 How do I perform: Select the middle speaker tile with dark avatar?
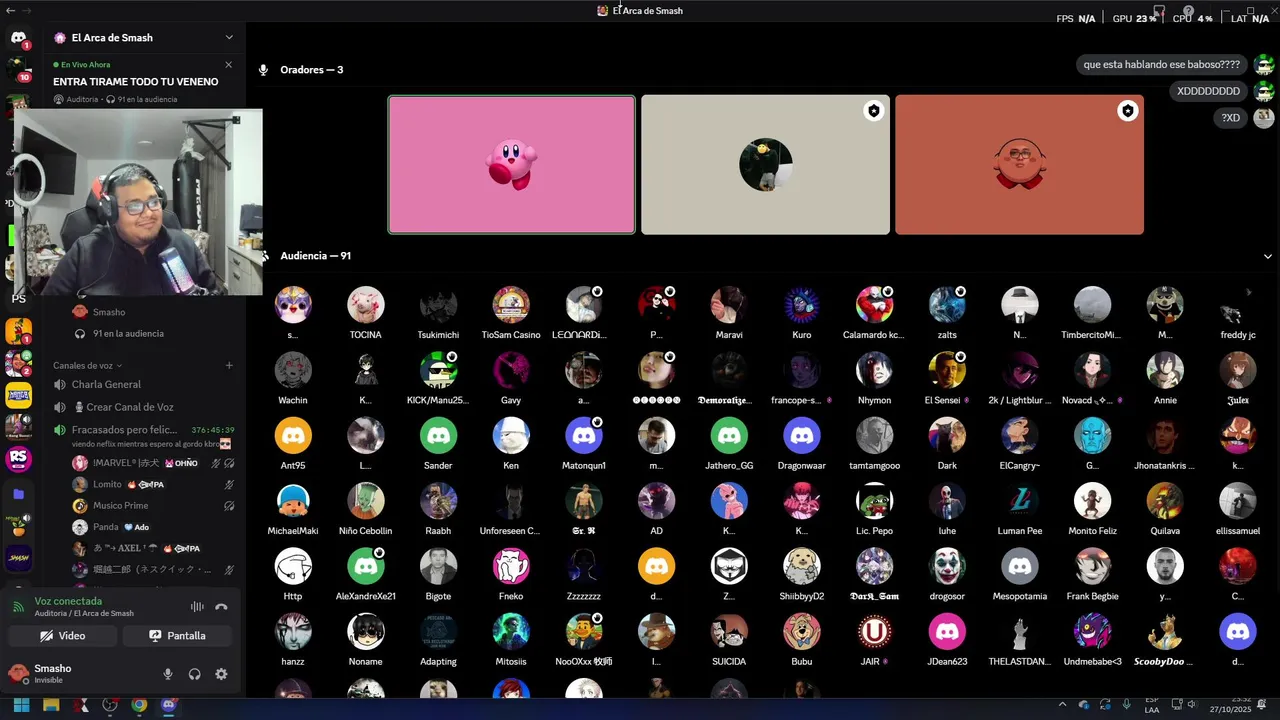(x=765, y=165)
